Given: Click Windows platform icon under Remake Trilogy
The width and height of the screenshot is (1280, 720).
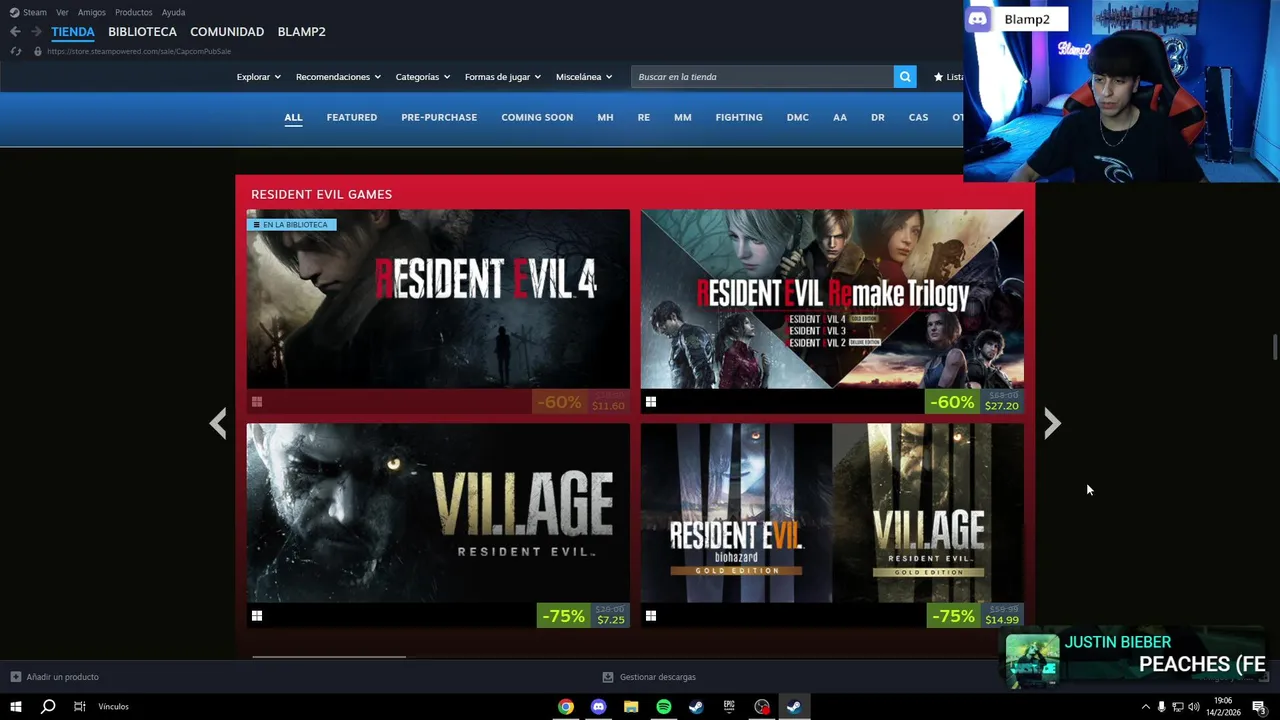Looking at the screenshot, I should (651, 402).
